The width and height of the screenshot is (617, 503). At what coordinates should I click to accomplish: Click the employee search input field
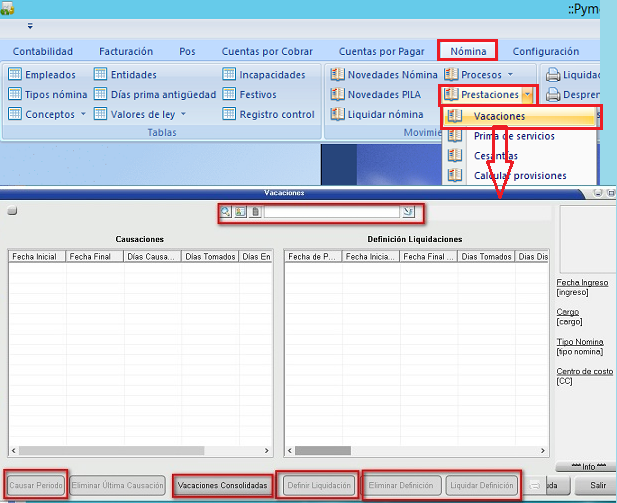click(x=331, y=212)
